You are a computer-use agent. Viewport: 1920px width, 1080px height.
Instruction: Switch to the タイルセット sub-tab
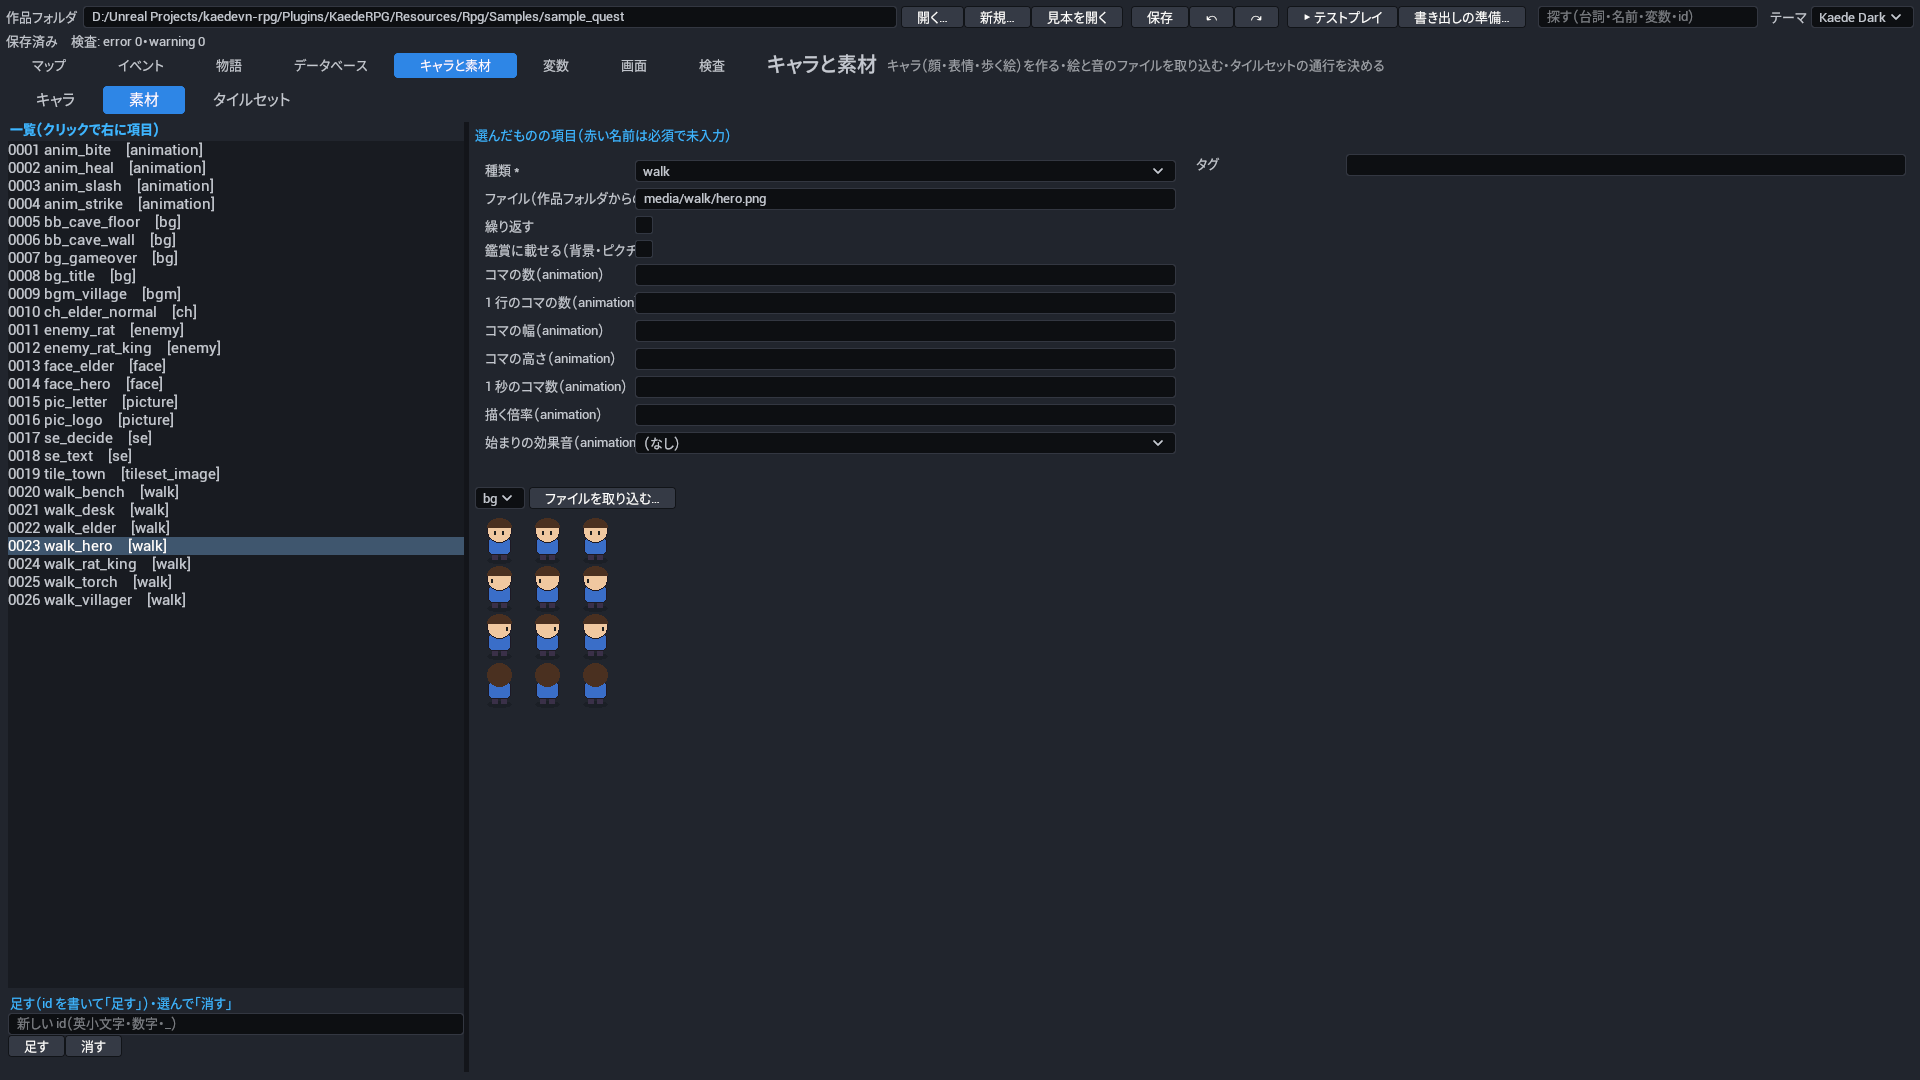251,100
